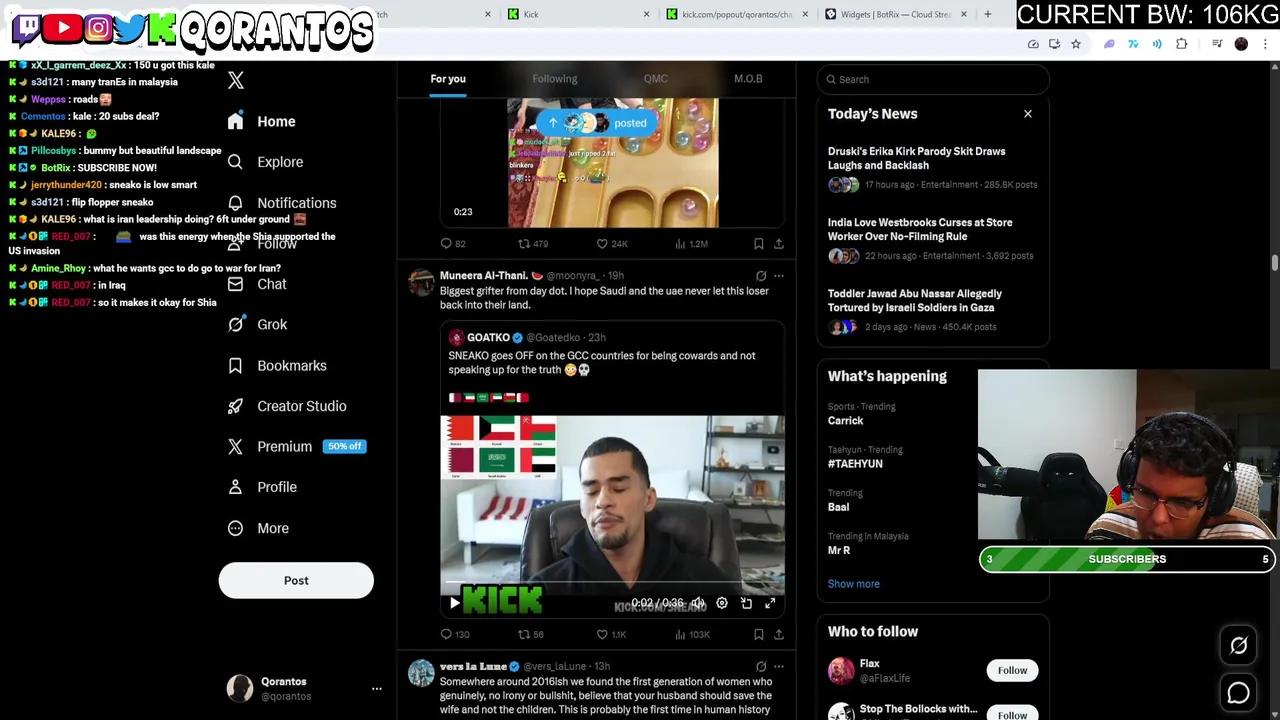Open Grok explain on Muneera's post
Image resolution: width=1280 pixels, height=720 pixels.
tap(761, 275)
